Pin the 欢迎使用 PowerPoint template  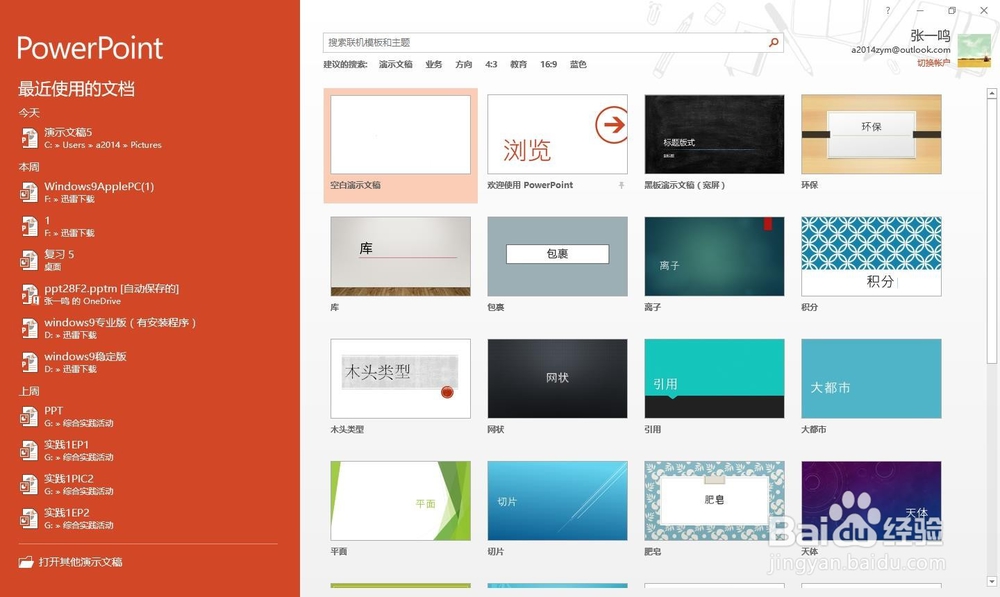pyautogui.click(x=621, y=185)
